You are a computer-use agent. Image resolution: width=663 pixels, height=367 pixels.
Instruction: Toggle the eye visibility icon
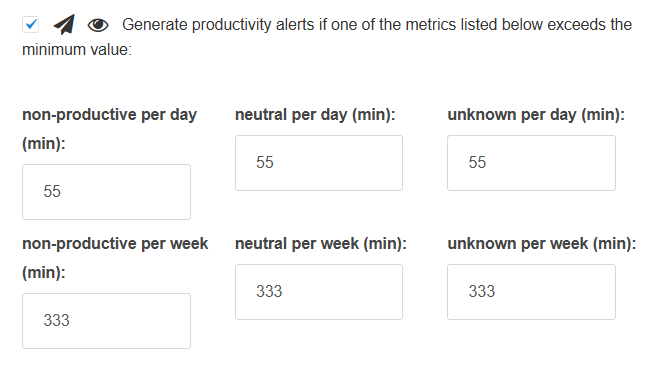98,25
